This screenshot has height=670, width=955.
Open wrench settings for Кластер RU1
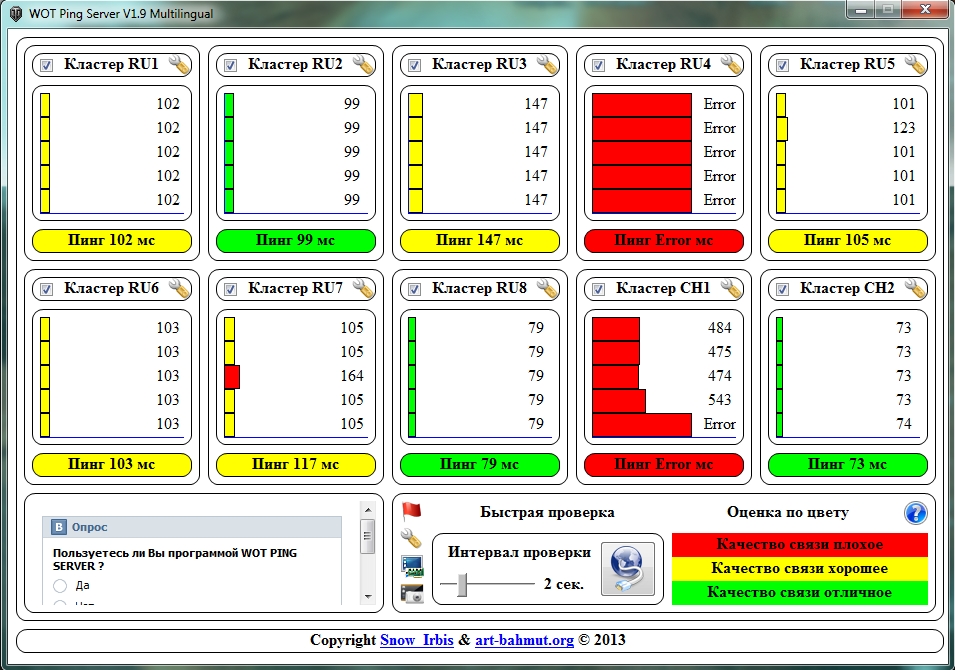click(180, 65)
